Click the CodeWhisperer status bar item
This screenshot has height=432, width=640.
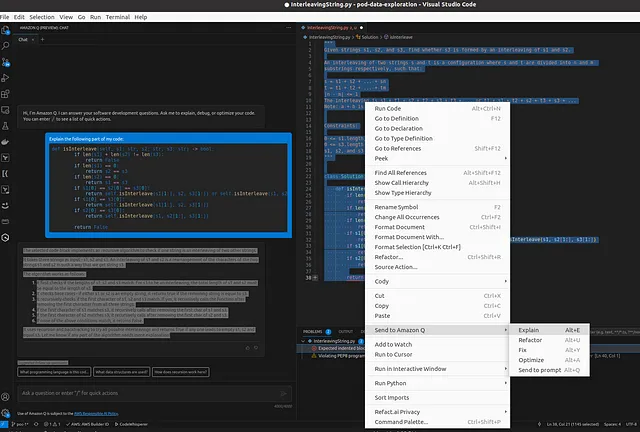131,424
